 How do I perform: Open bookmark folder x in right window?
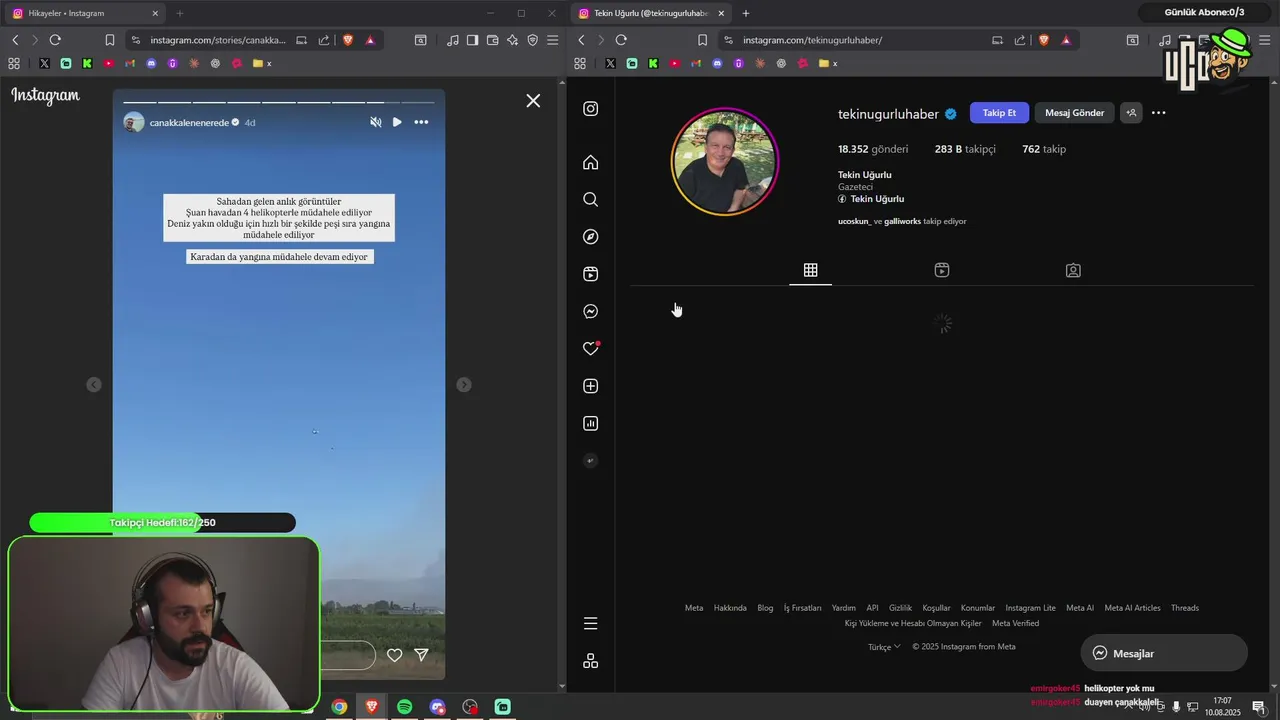(828, 63)
